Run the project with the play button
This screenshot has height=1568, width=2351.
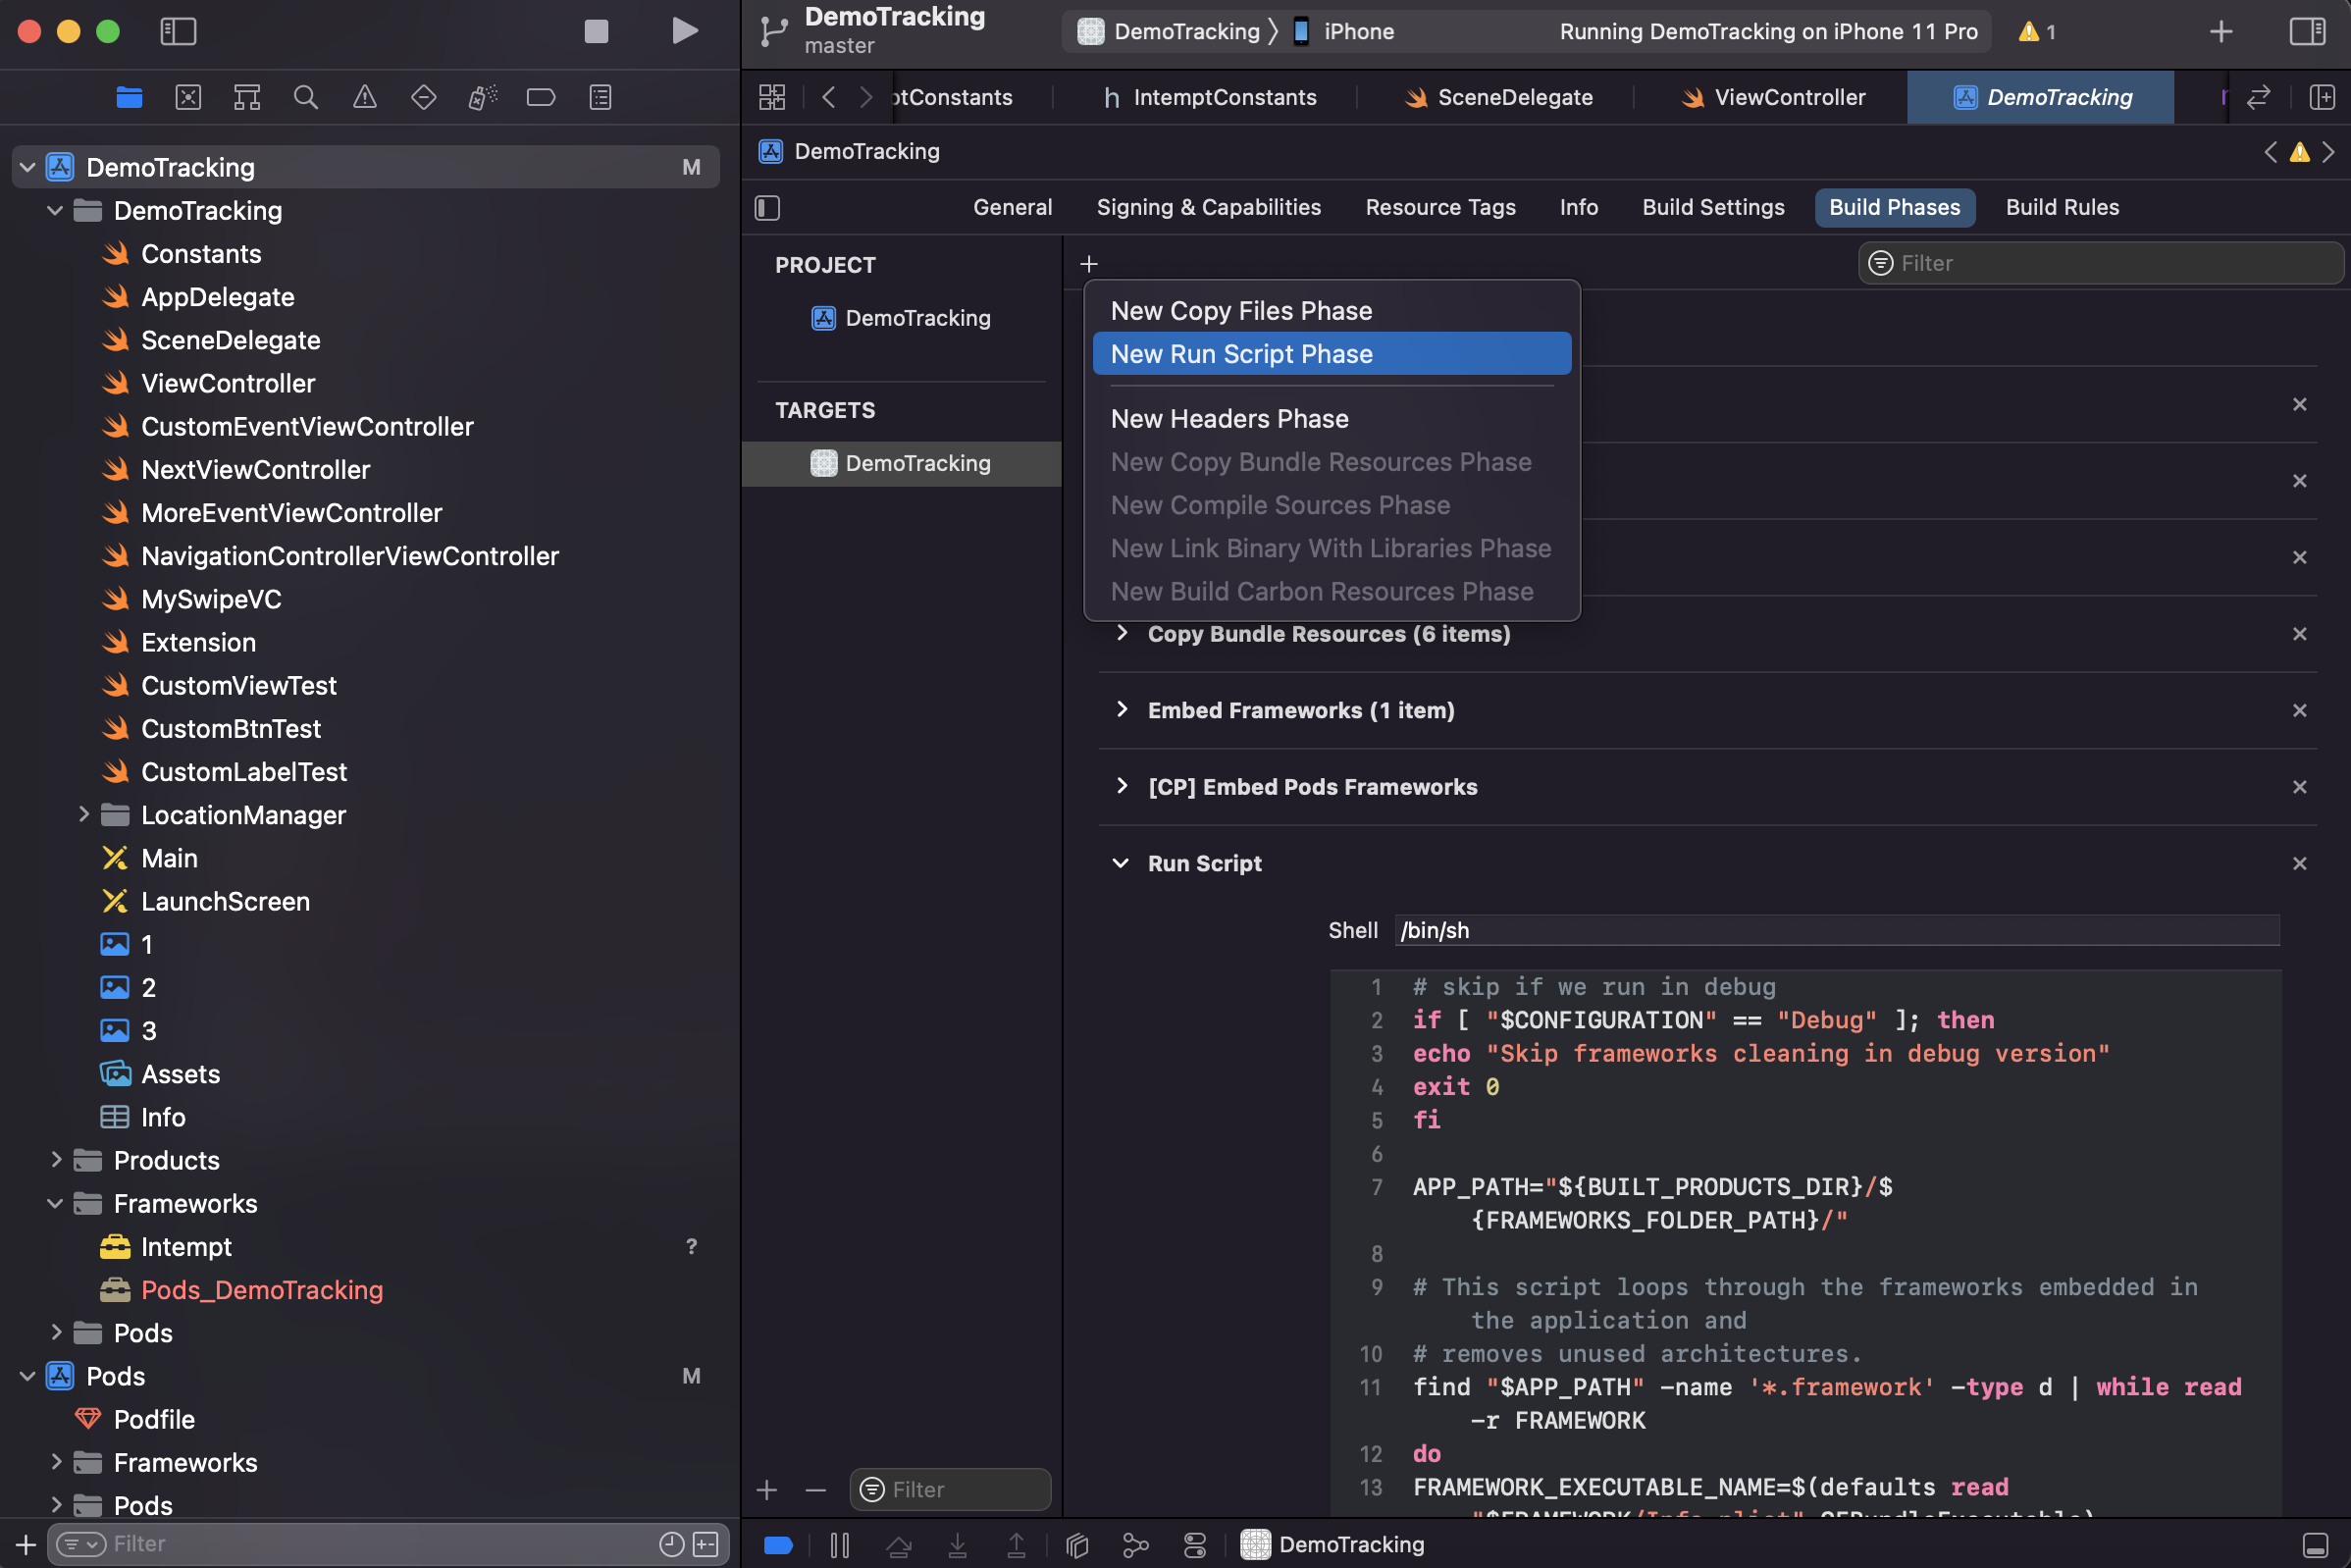click(x=685, y=31)
